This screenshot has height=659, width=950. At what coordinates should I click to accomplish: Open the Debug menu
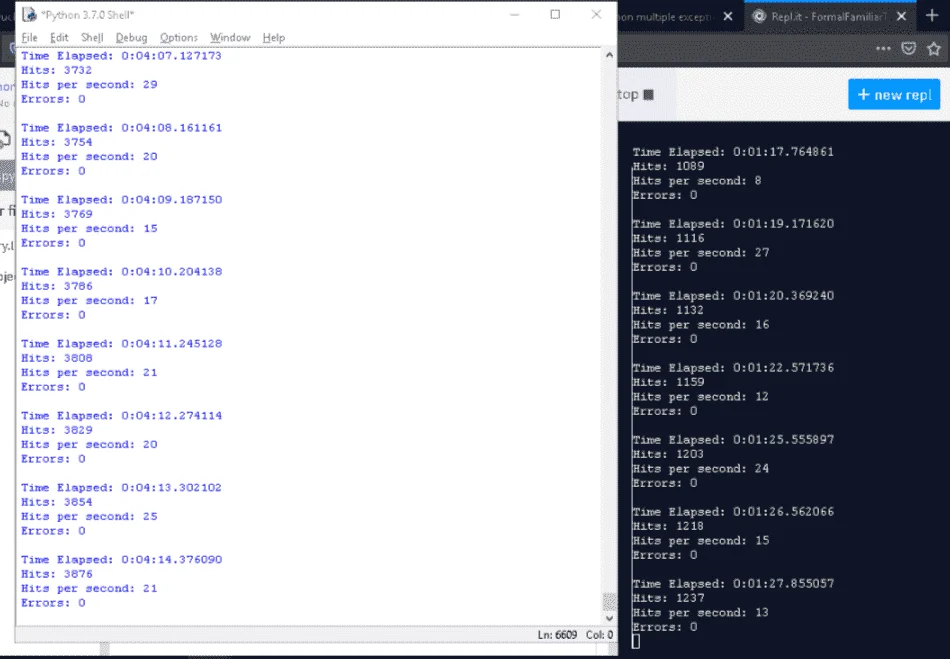click(131, 38)
